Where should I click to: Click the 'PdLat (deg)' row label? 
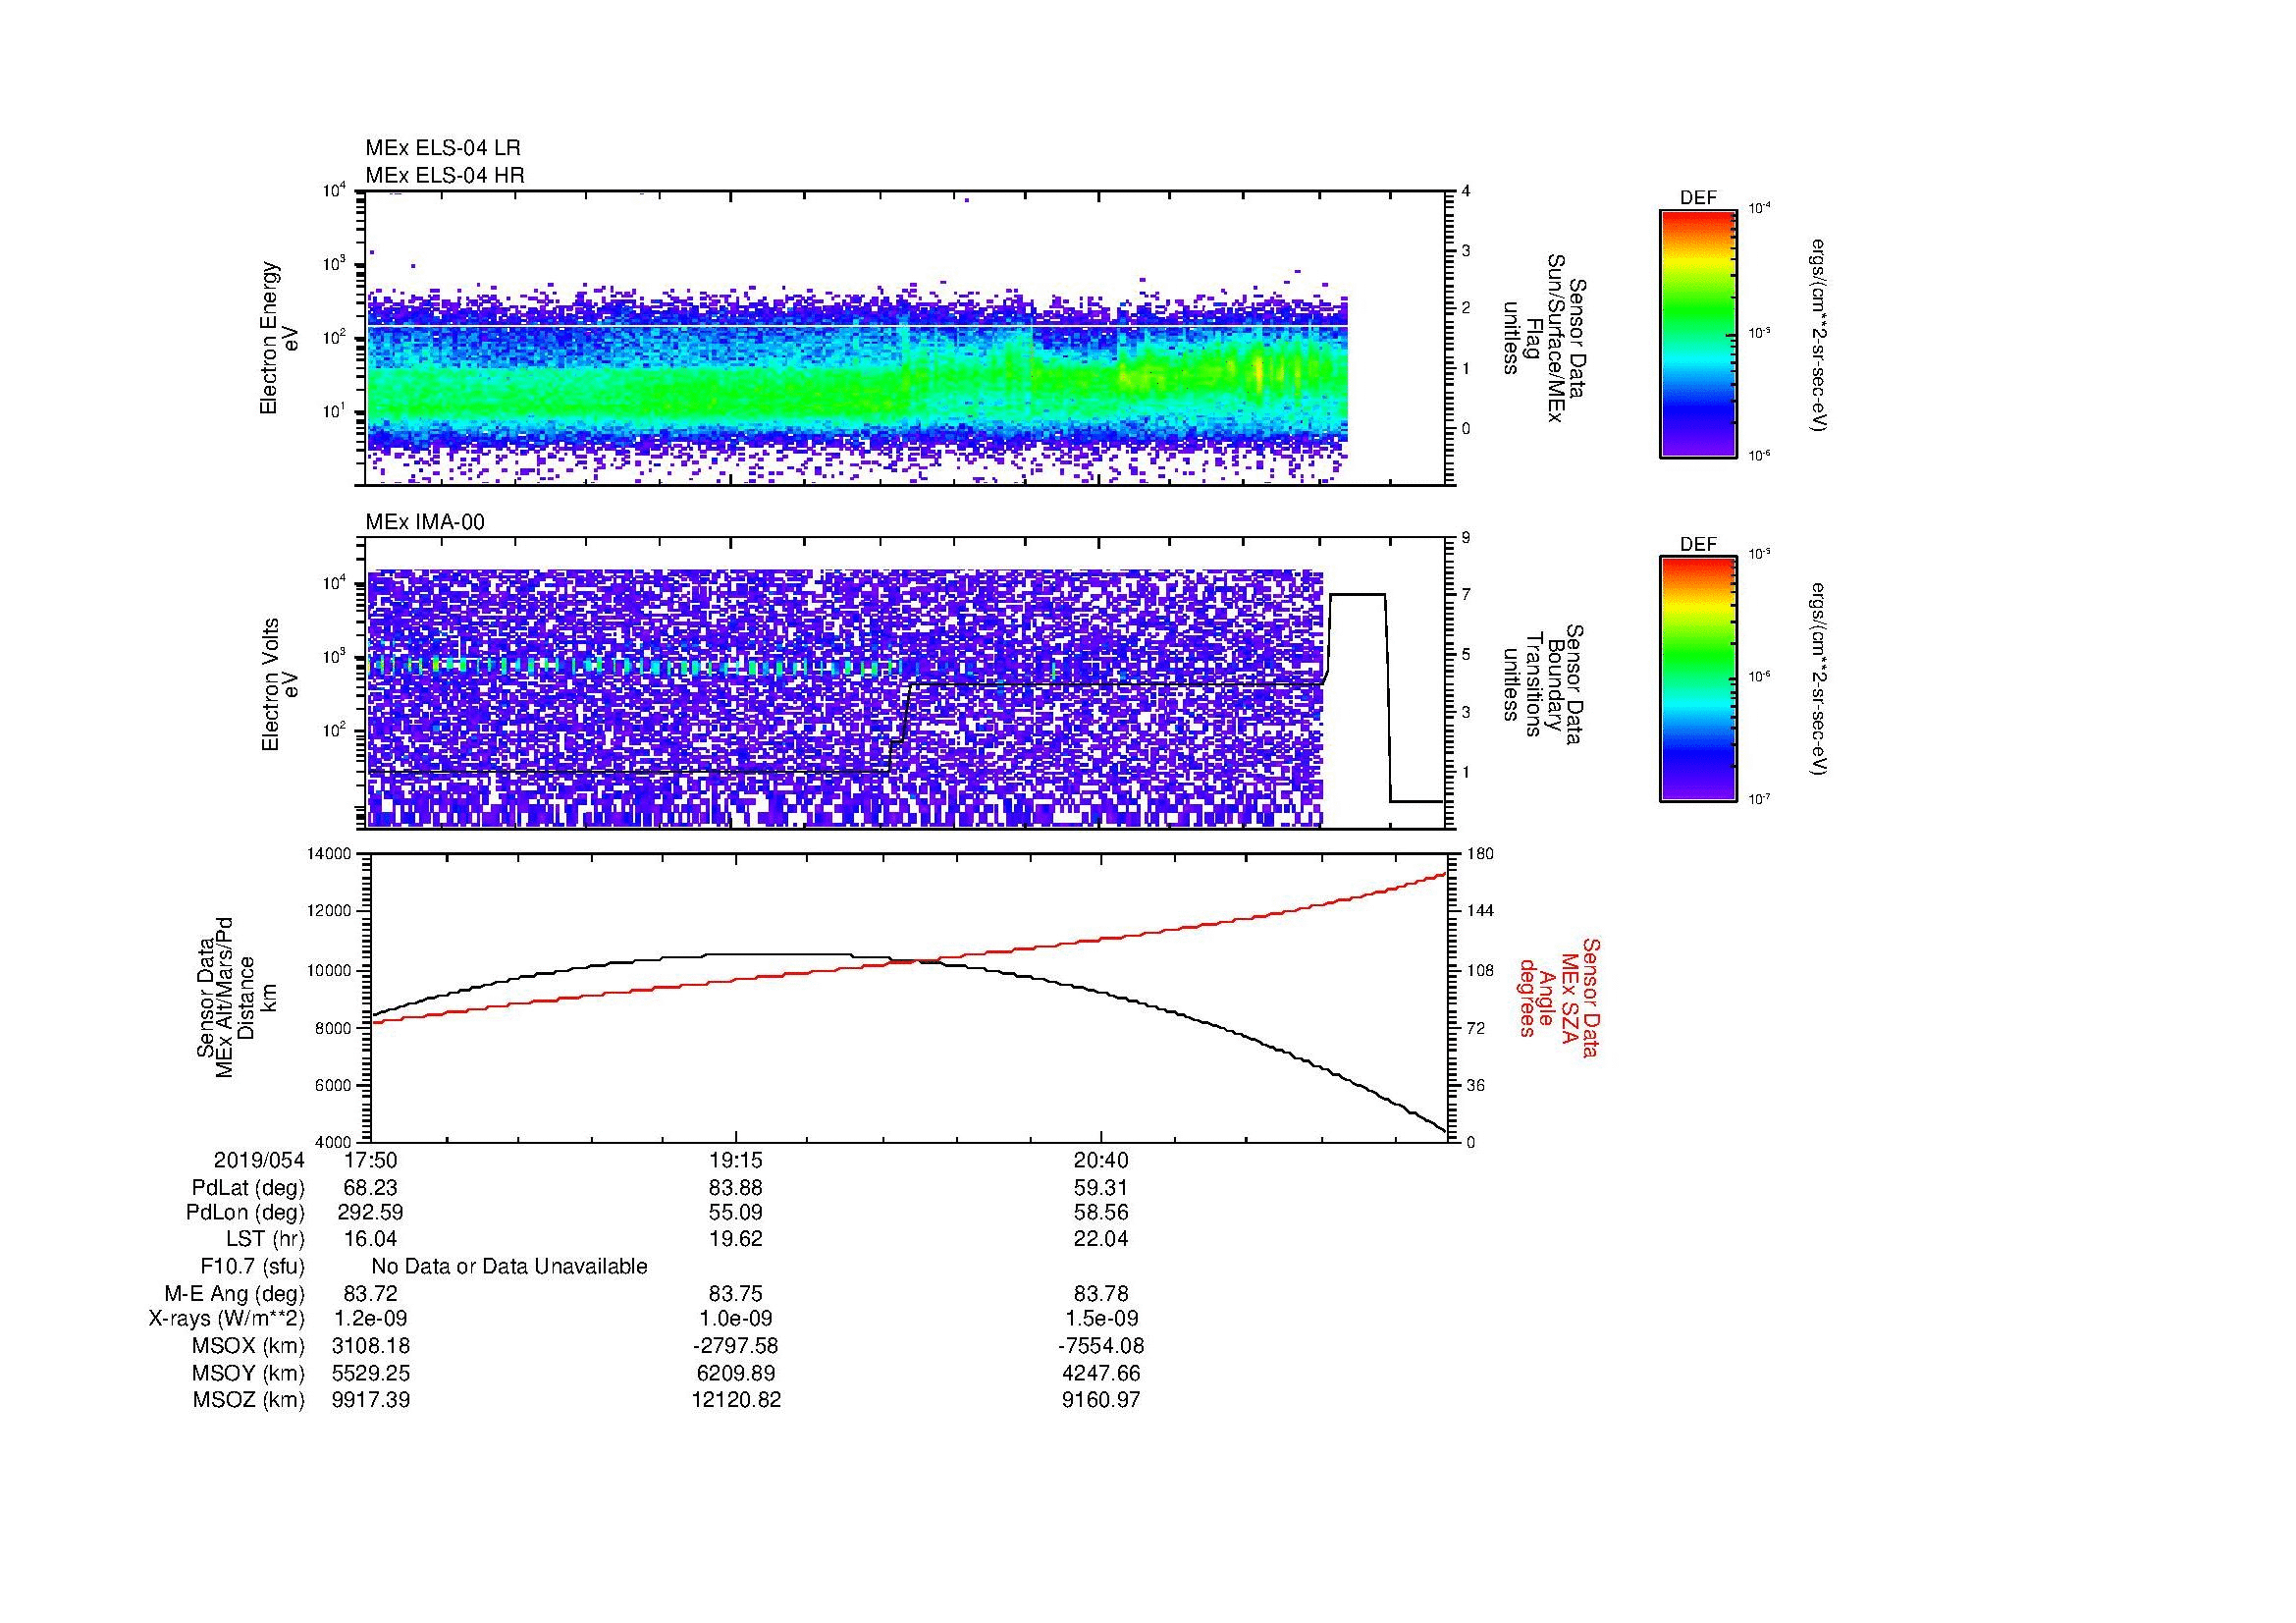pos(248,1188)
